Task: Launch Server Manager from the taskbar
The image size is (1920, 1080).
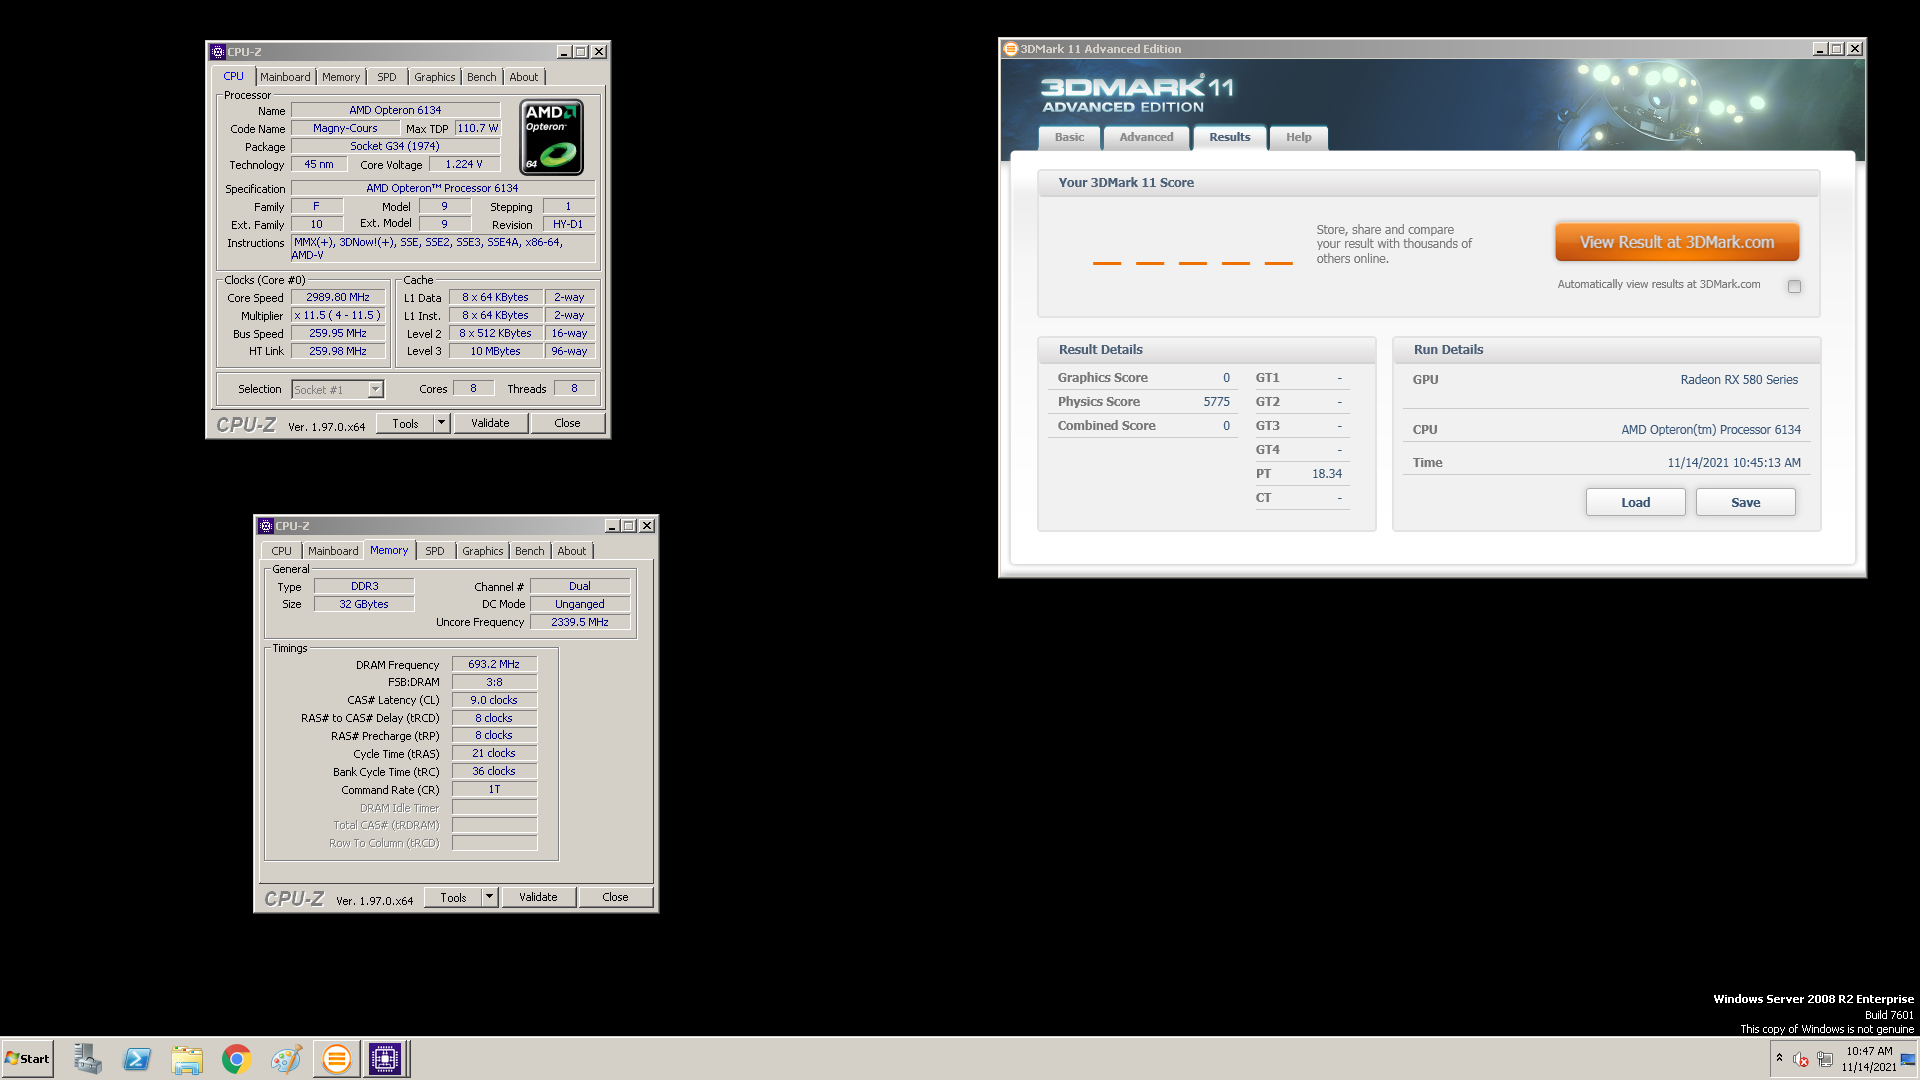Action: click(x=87, y=1059)
